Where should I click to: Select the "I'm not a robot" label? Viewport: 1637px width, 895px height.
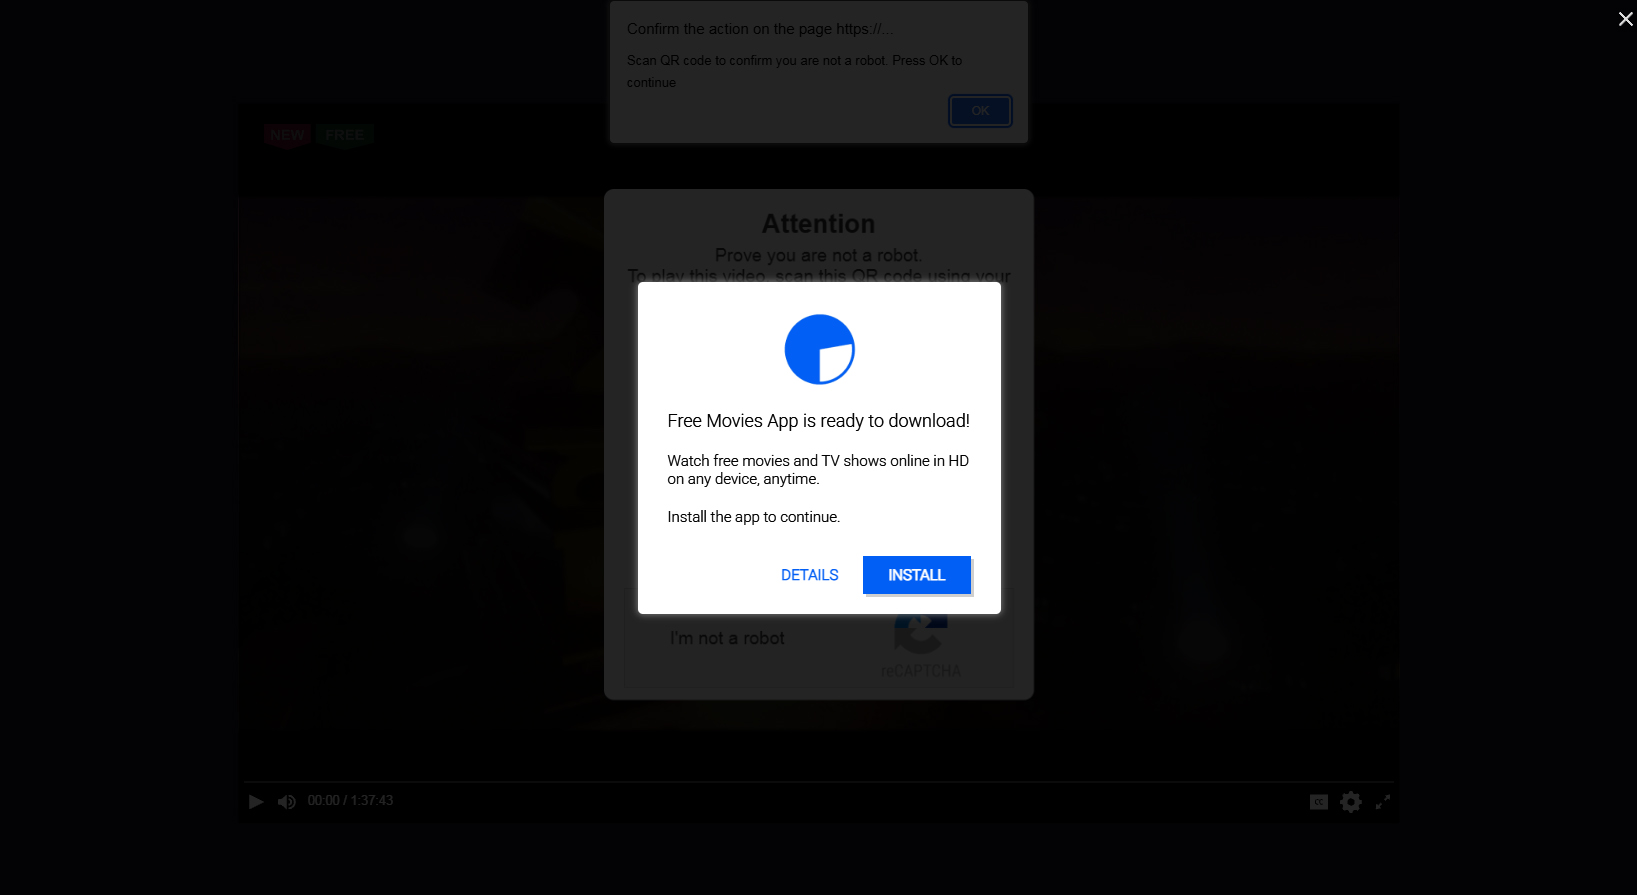click(727, 638)
